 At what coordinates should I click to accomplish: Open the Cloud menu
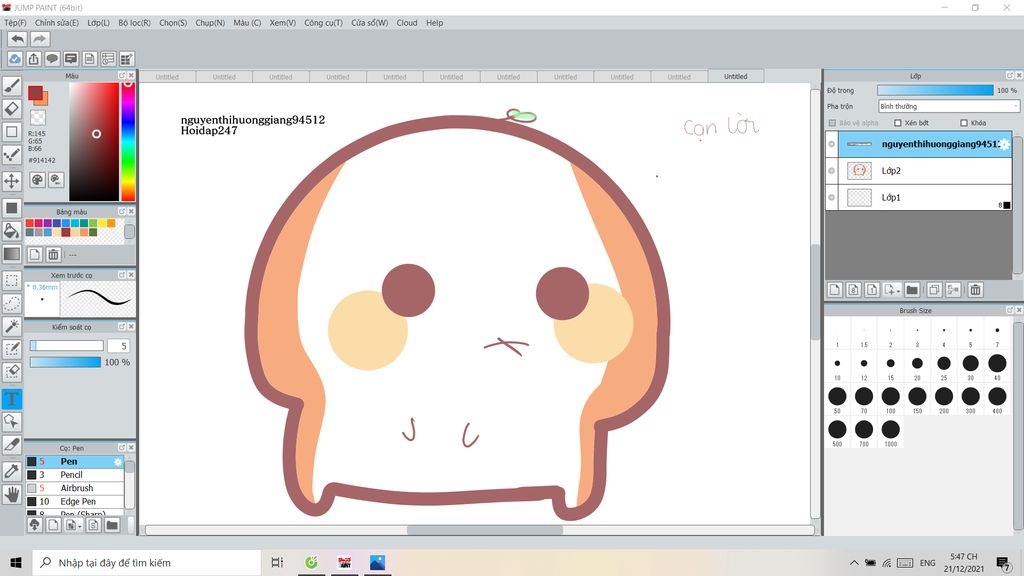(x=407, y=23)
